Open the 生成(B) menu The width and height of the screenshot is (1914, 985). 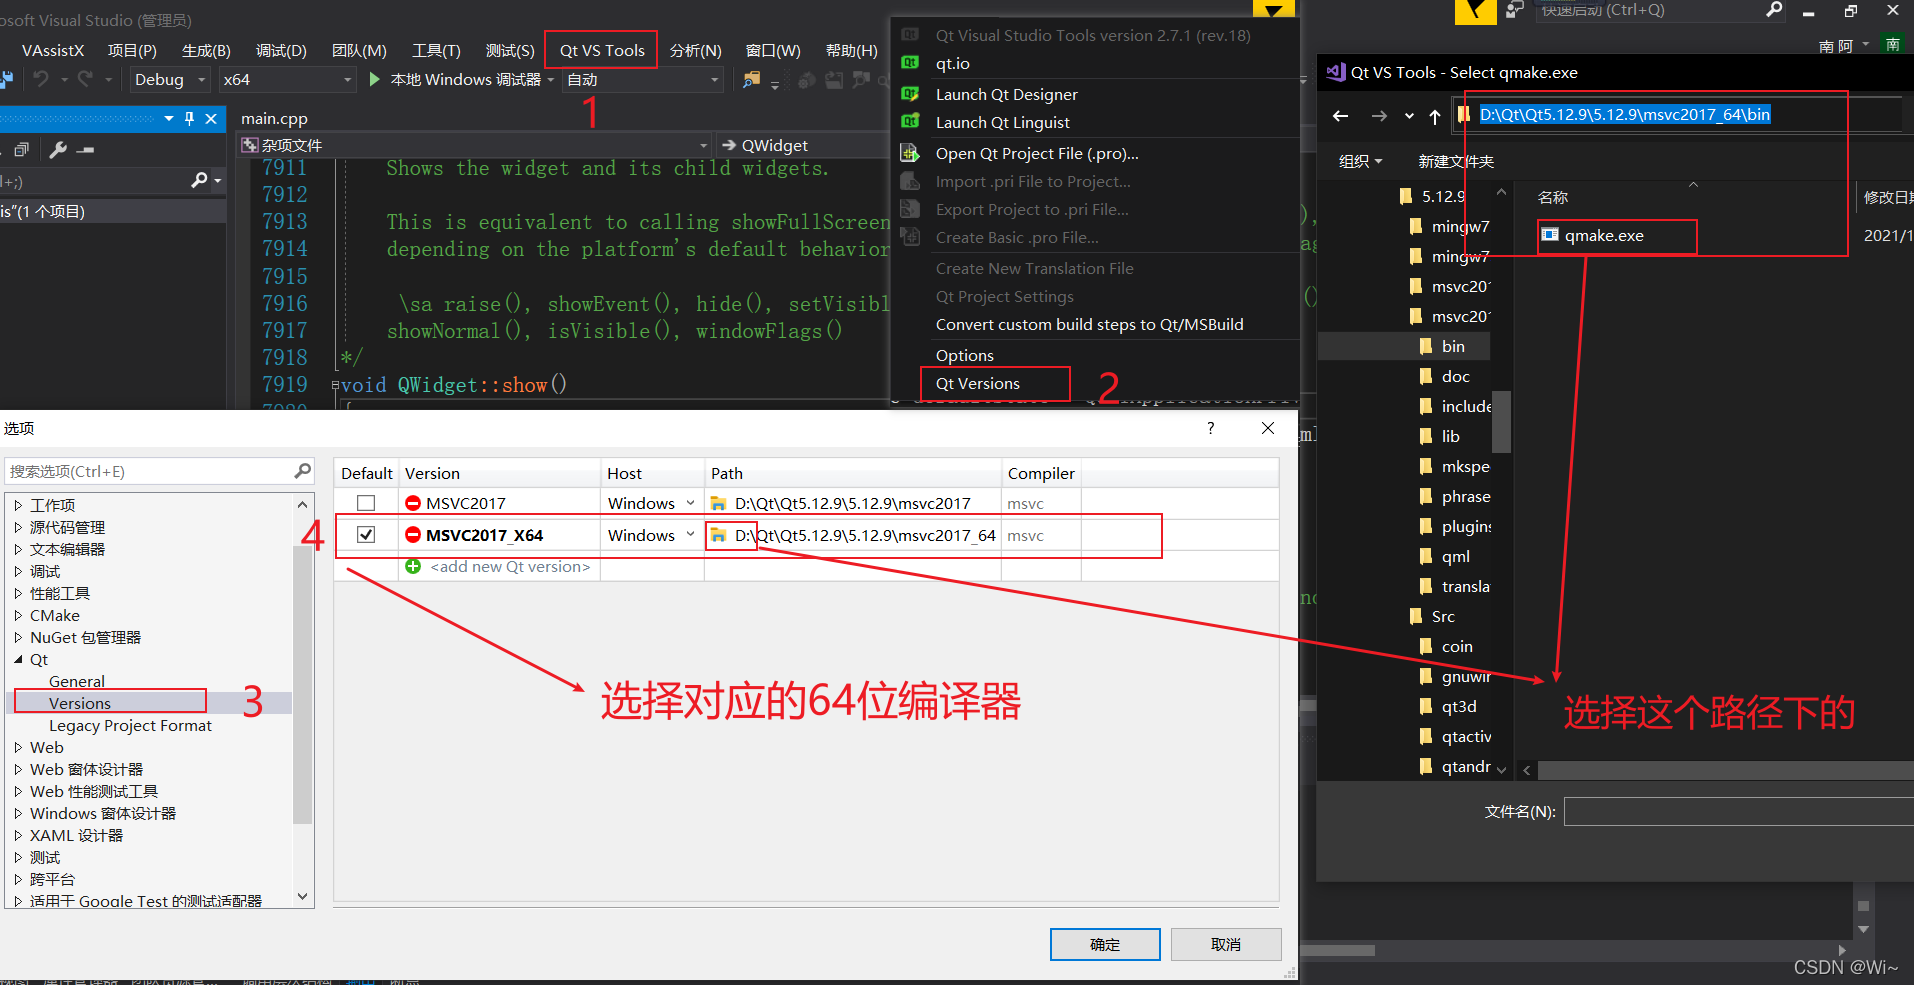pos(206,50)
